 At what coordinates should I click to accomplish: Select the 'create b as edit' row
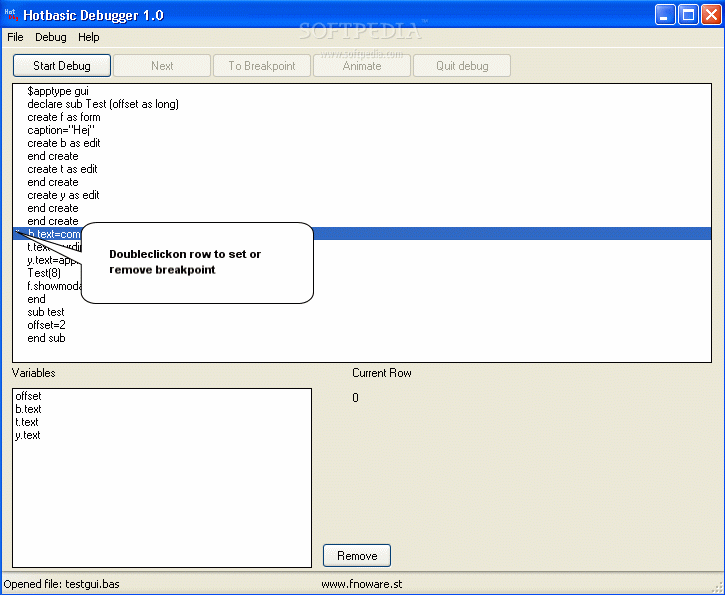(x=362, y=143)
